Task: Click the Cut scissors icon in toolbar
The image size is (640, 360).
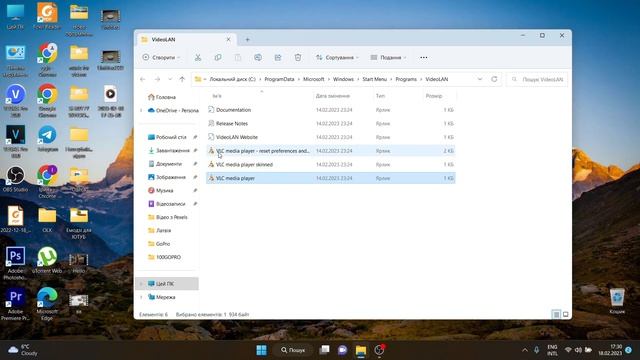Action: pos(198,58)
